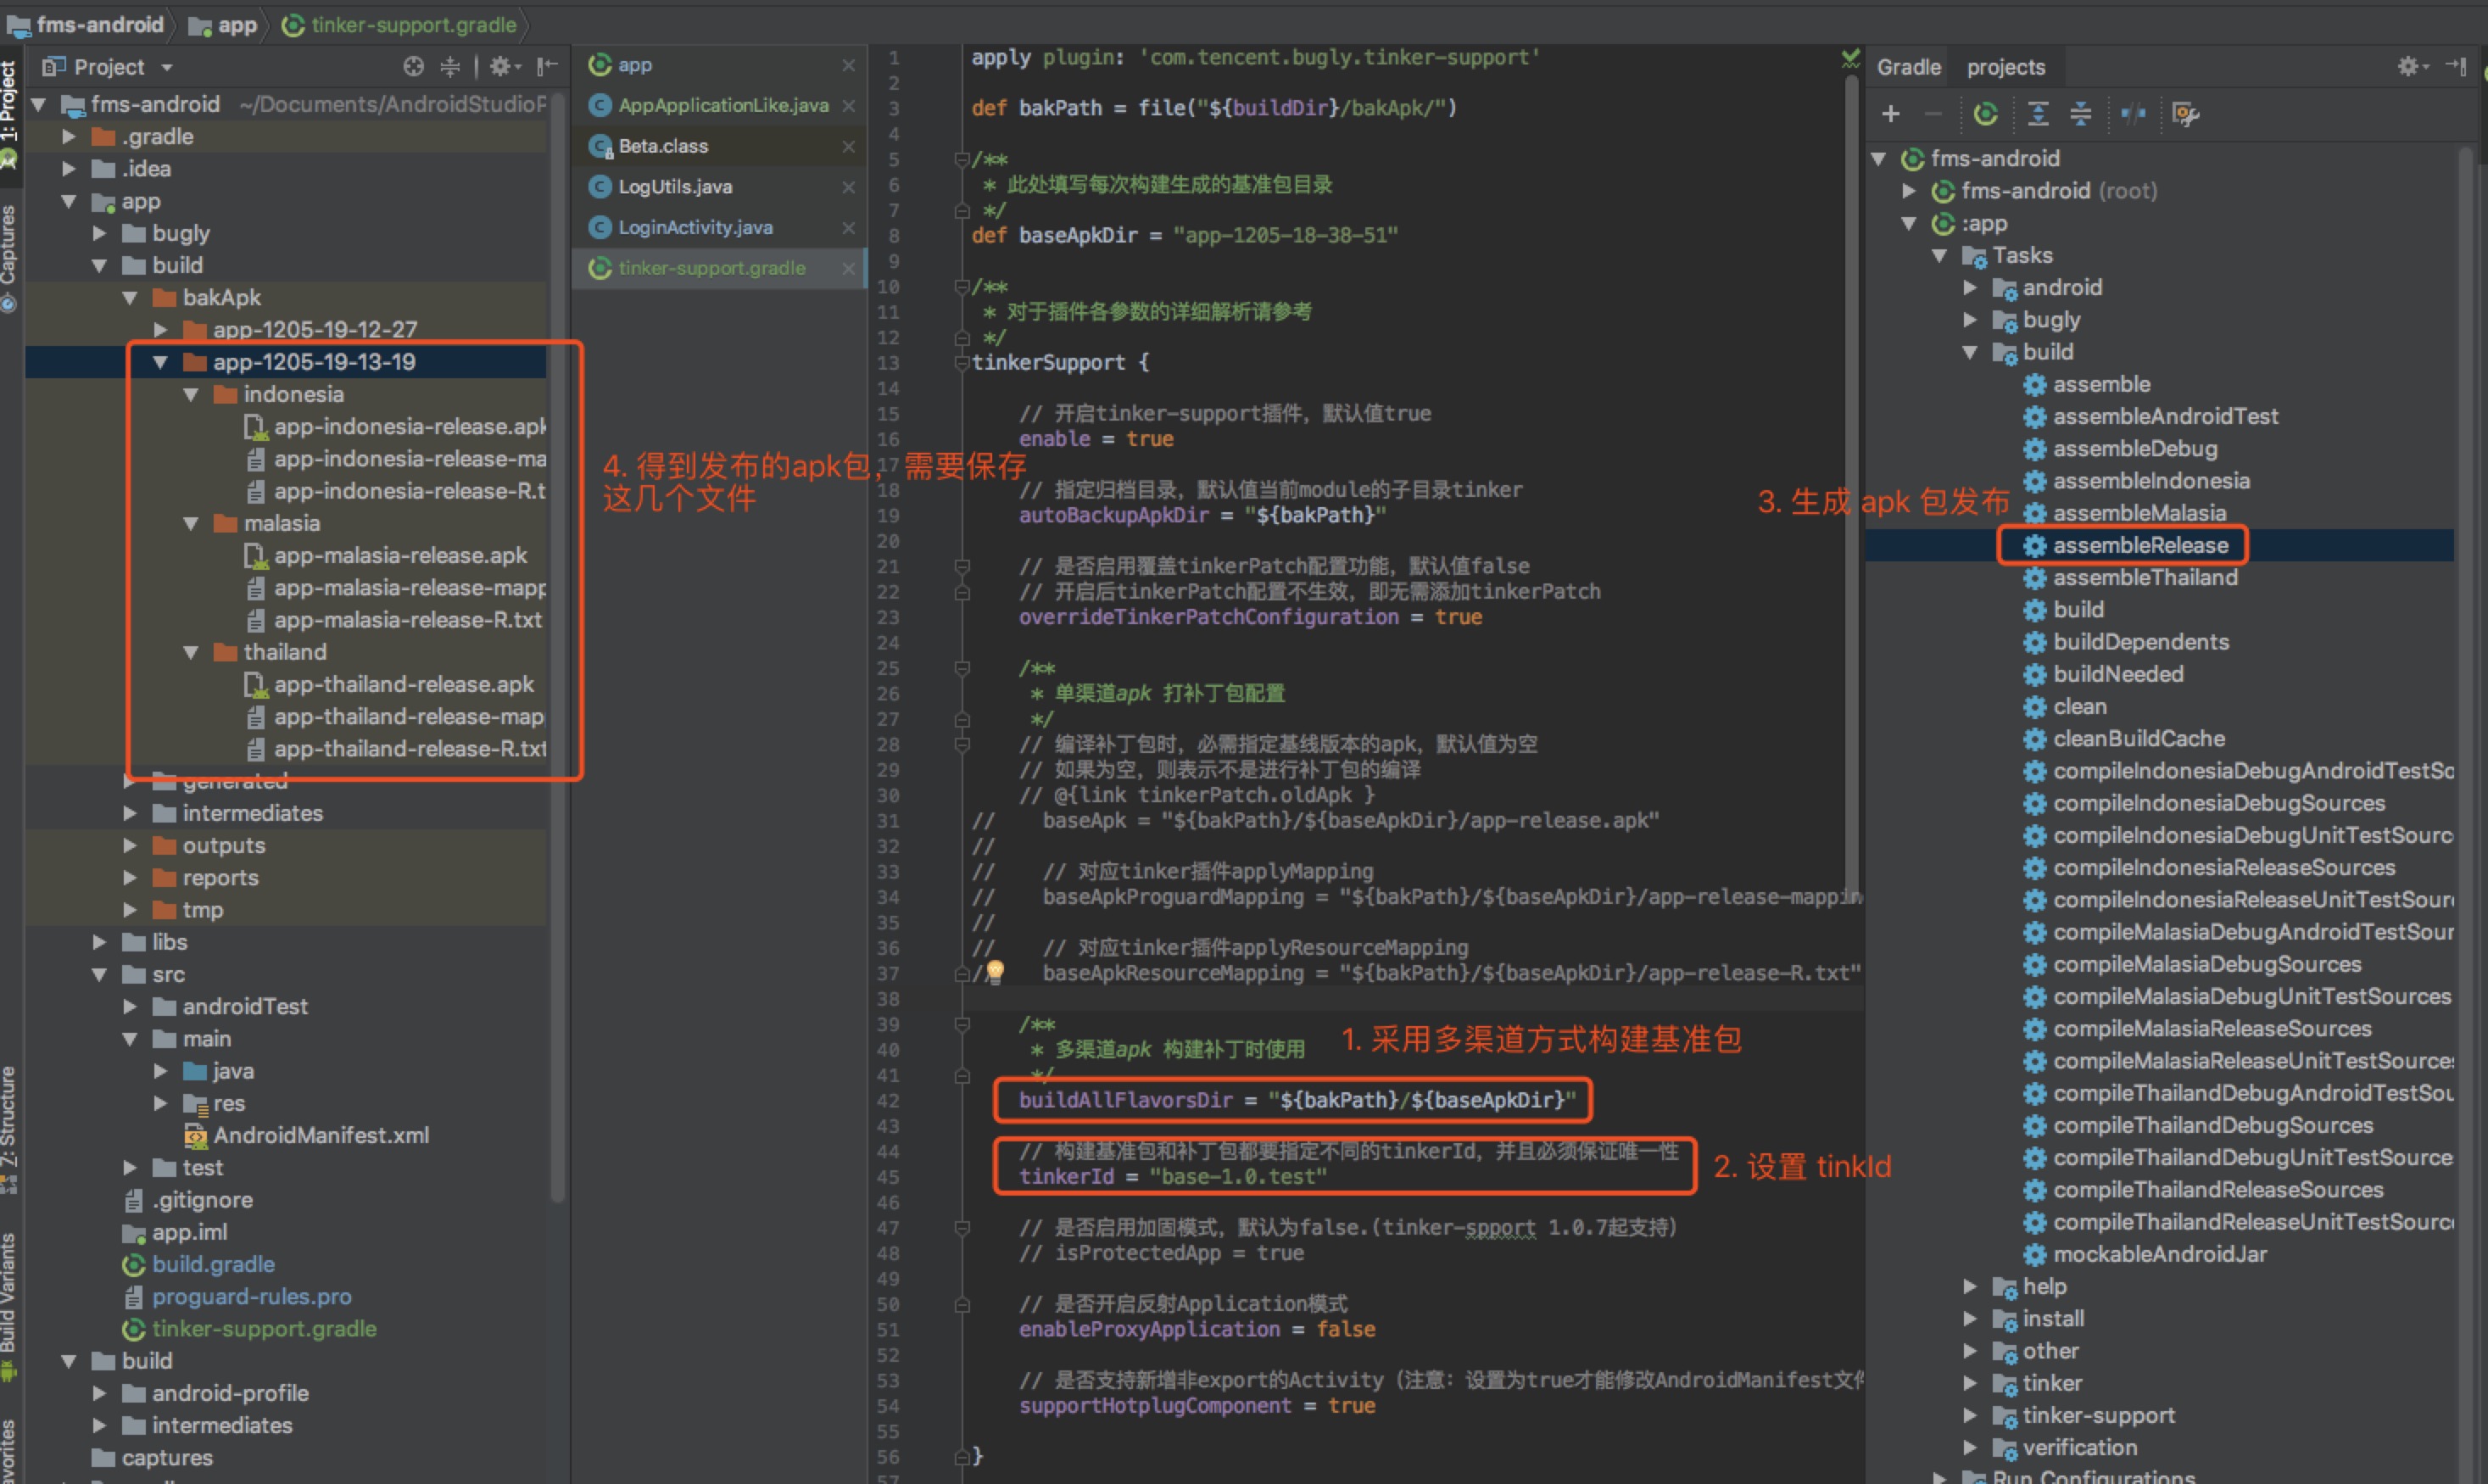Image resolution: width=2488 pixels, height=1484 pixels.
Task: Switch to the Beta.class editor tab
Action: click(x=663, y=146)
